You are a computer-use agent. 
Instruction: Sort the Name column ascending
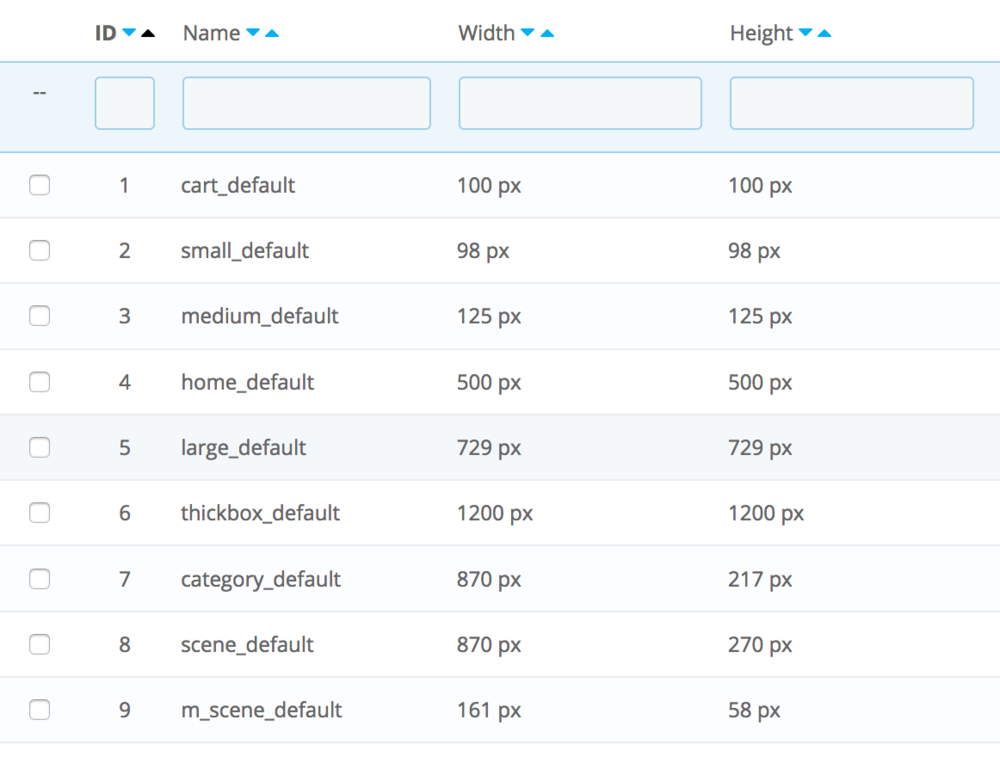click(x=271, y=33)
